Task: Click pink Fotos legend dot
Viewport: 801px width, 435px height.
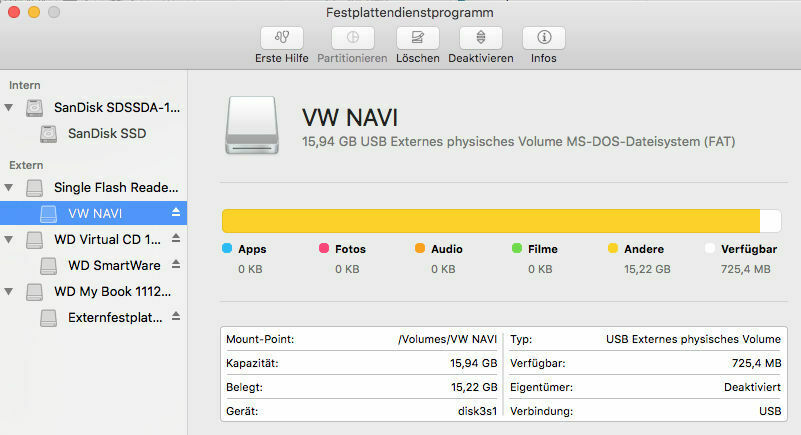Action: point(324,248)
